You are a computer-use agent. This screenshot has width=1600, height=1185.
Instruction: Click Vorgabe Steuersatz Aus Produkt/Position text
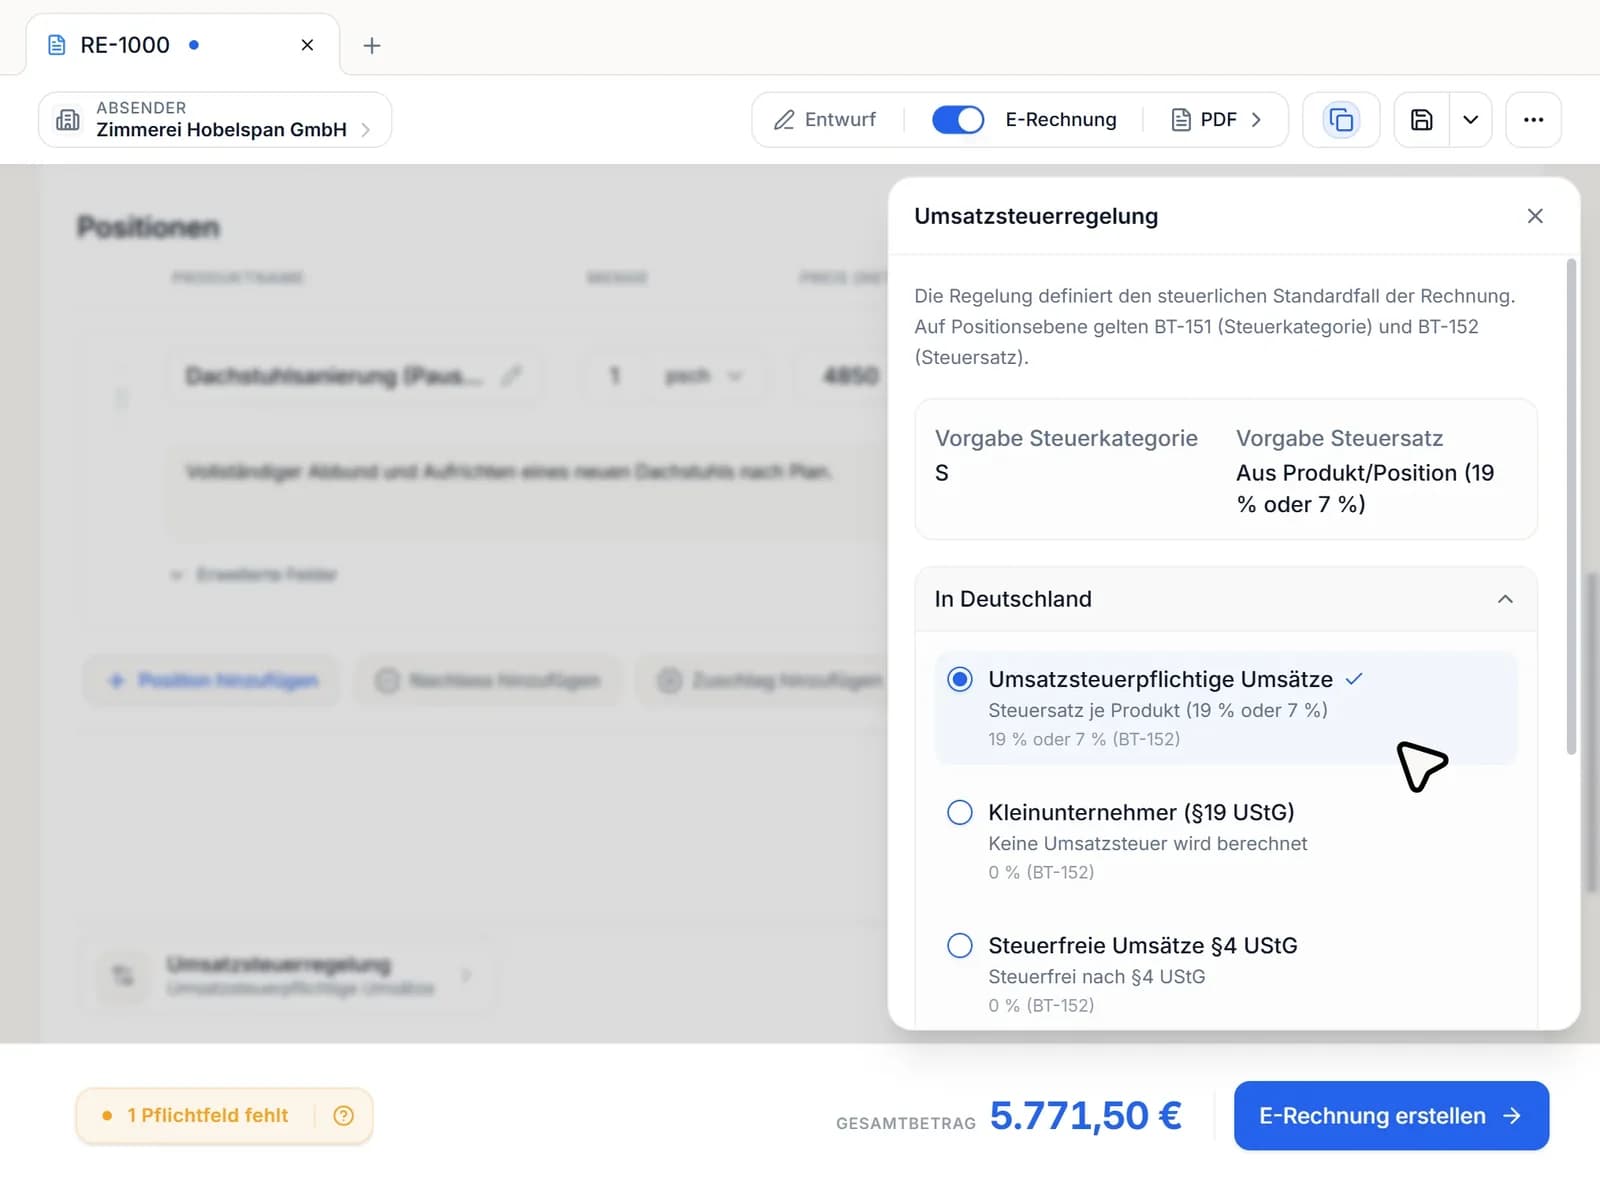point(1365,488)
